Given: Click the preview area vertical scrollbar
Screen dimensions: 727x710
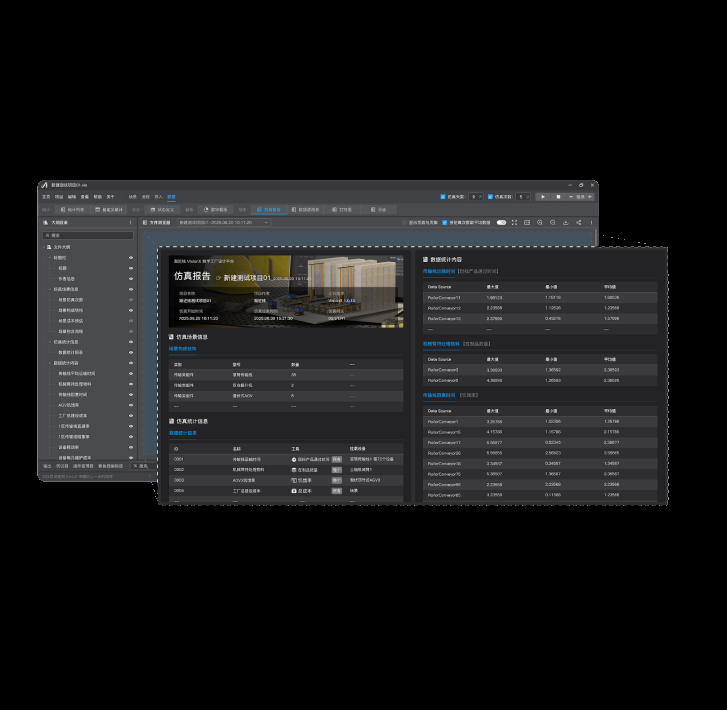Looking at the screenshot, I should click(595, 237).
